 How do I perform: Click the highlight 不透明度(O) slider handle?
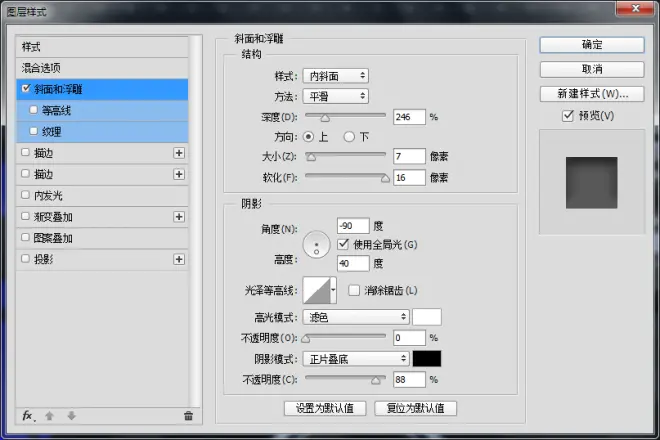tap(306, 339)
